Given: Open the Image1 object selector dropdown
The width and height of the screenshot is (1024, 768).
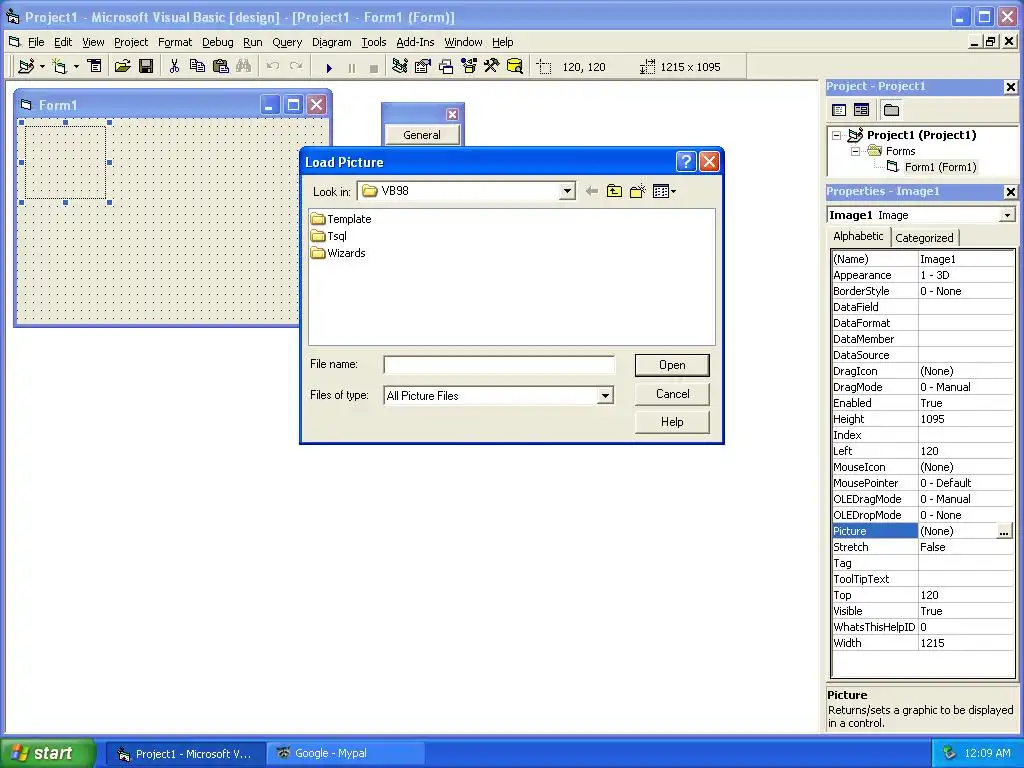Looking at the screenshot, I should coord(1008,215).
